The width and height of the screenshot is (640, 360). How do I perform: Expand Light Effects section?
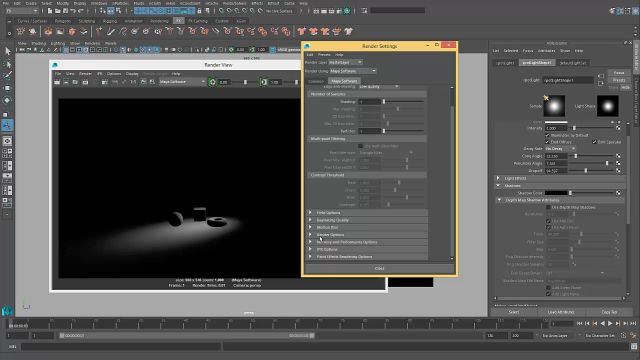[559, 178]
